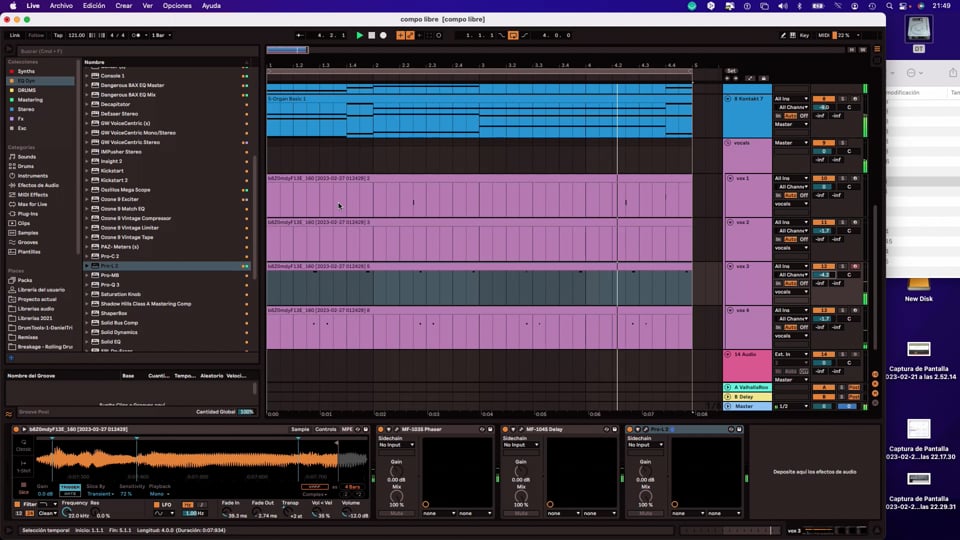Toggle Follow playback button
Image resolution: width=960 pixels, height=540 pixels.
pyautogui.click(x=36, y=36)
